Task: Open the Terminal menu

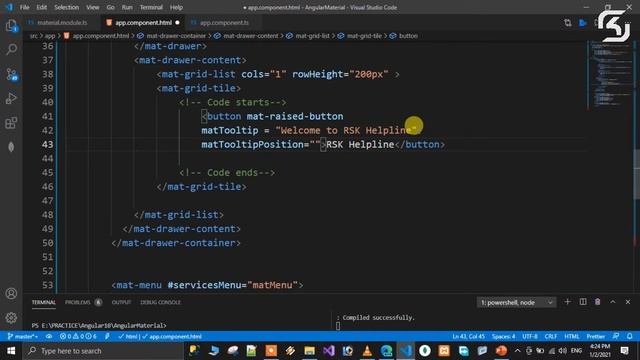Action: pos(151,7)
